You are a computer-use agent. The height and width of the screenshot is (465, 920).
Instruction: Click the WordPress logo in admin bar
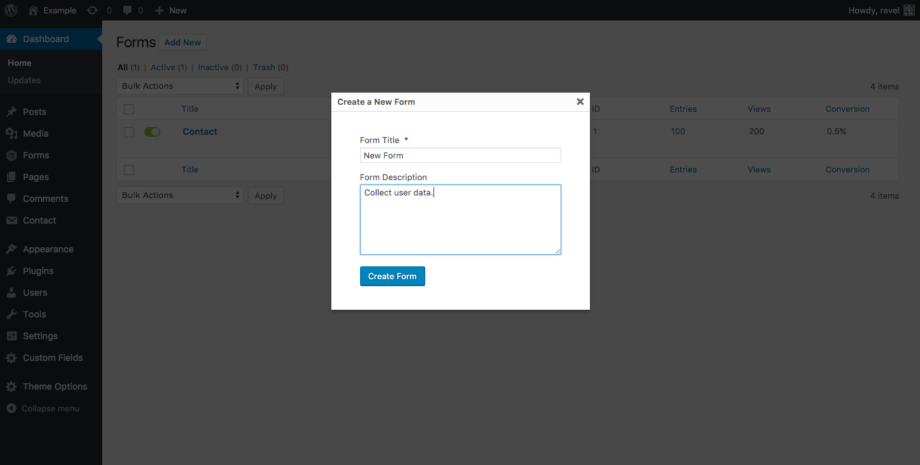coord(11,10)
